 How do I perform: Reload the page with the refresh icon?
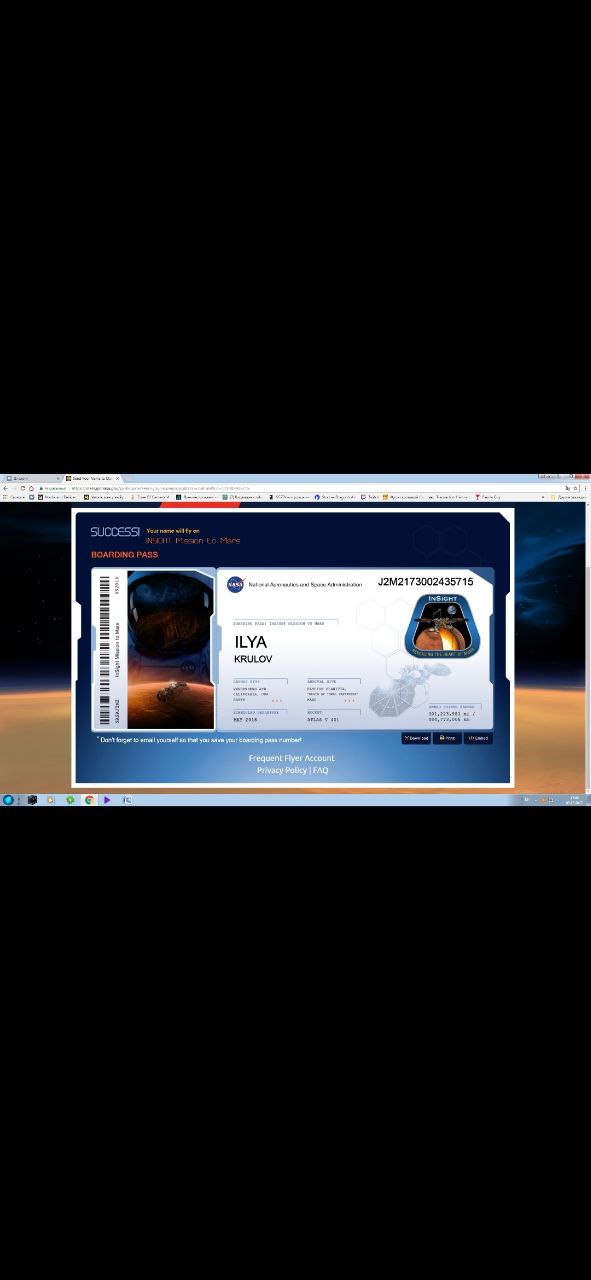point(23,488)
